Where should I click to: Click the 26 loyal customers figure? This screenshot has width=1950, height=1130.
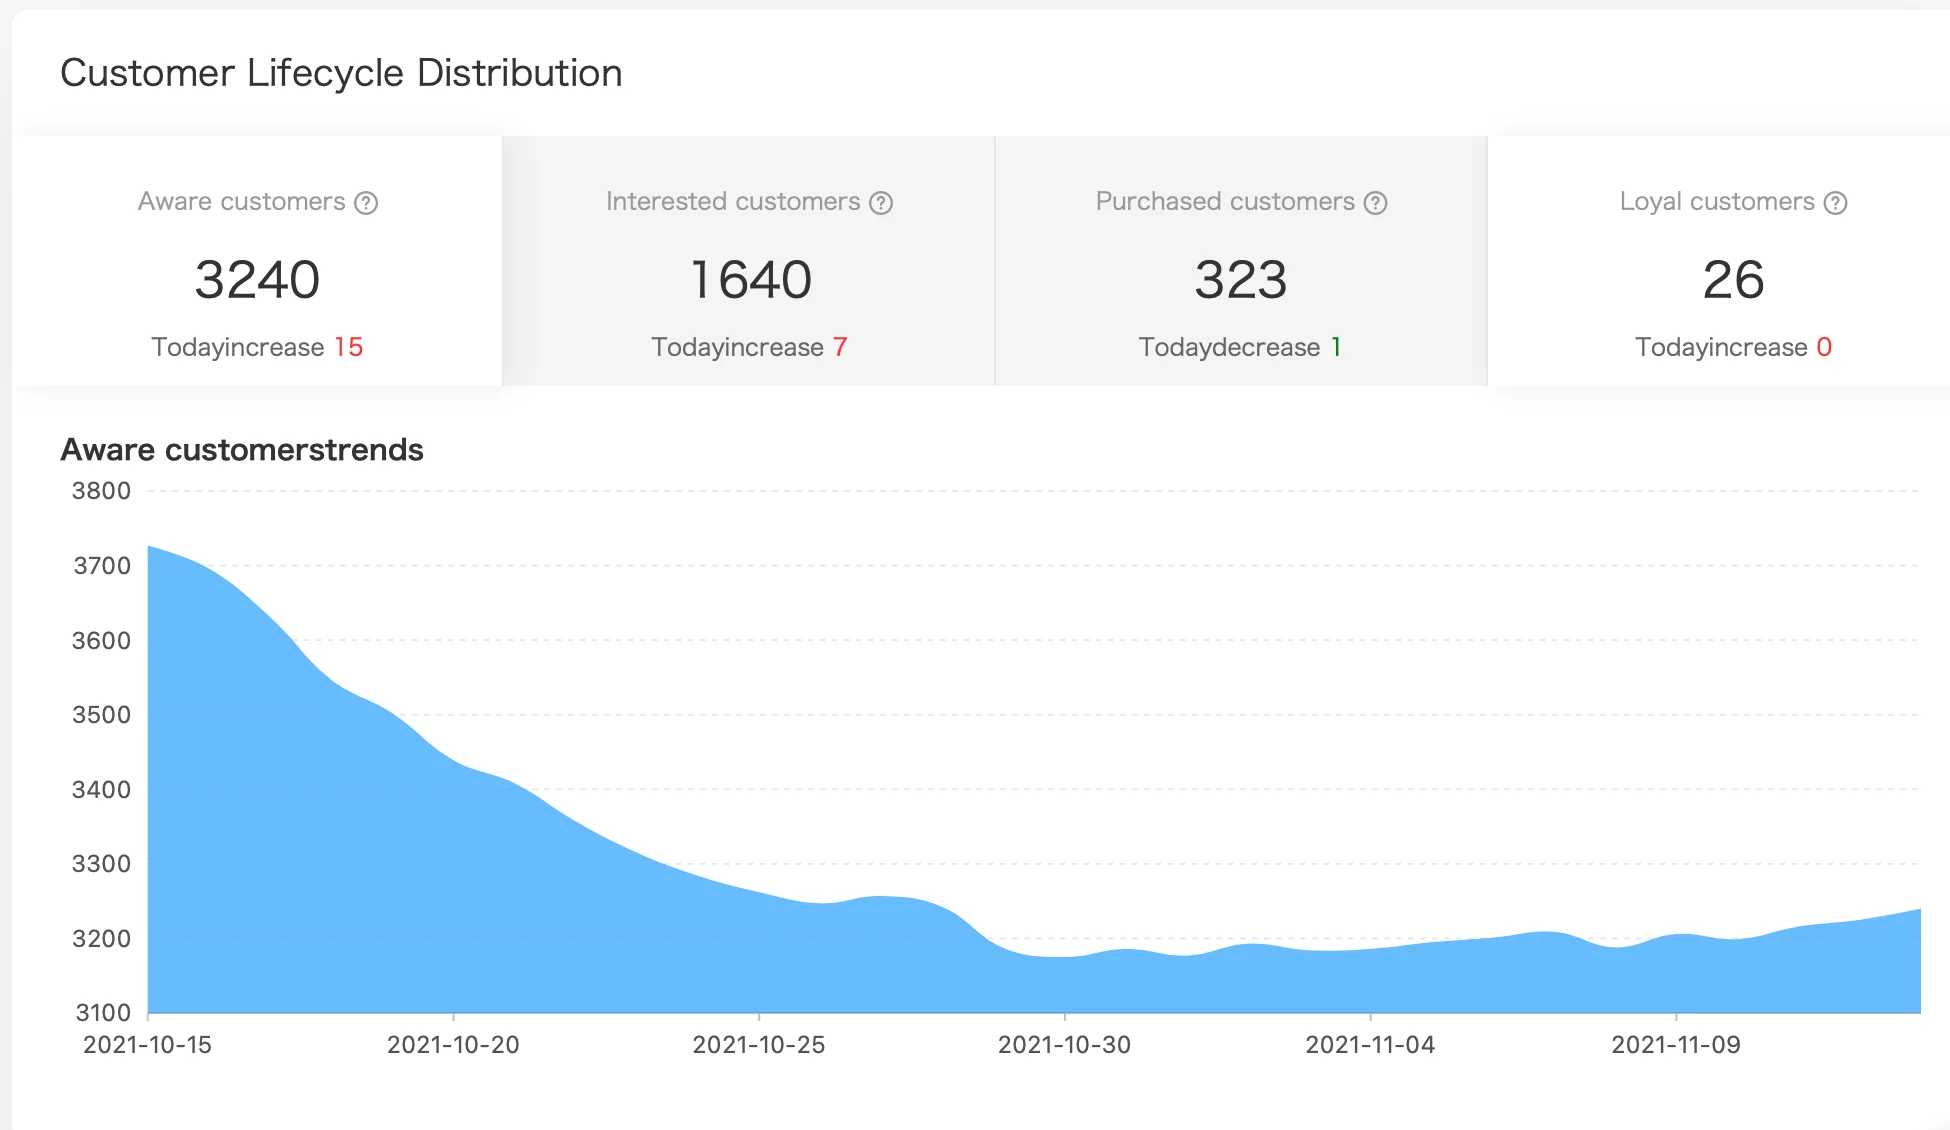point(1733,279)
